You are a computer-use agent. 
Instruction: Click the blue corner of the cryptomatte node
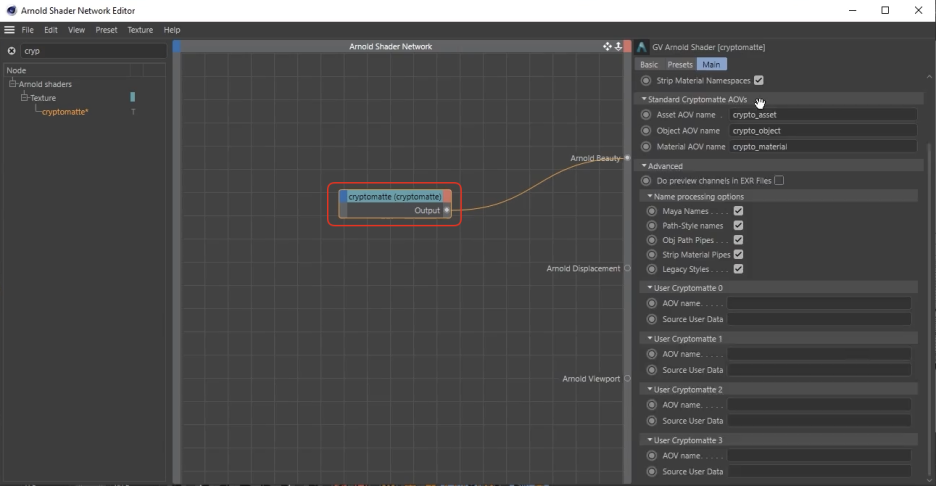point(343,196)
